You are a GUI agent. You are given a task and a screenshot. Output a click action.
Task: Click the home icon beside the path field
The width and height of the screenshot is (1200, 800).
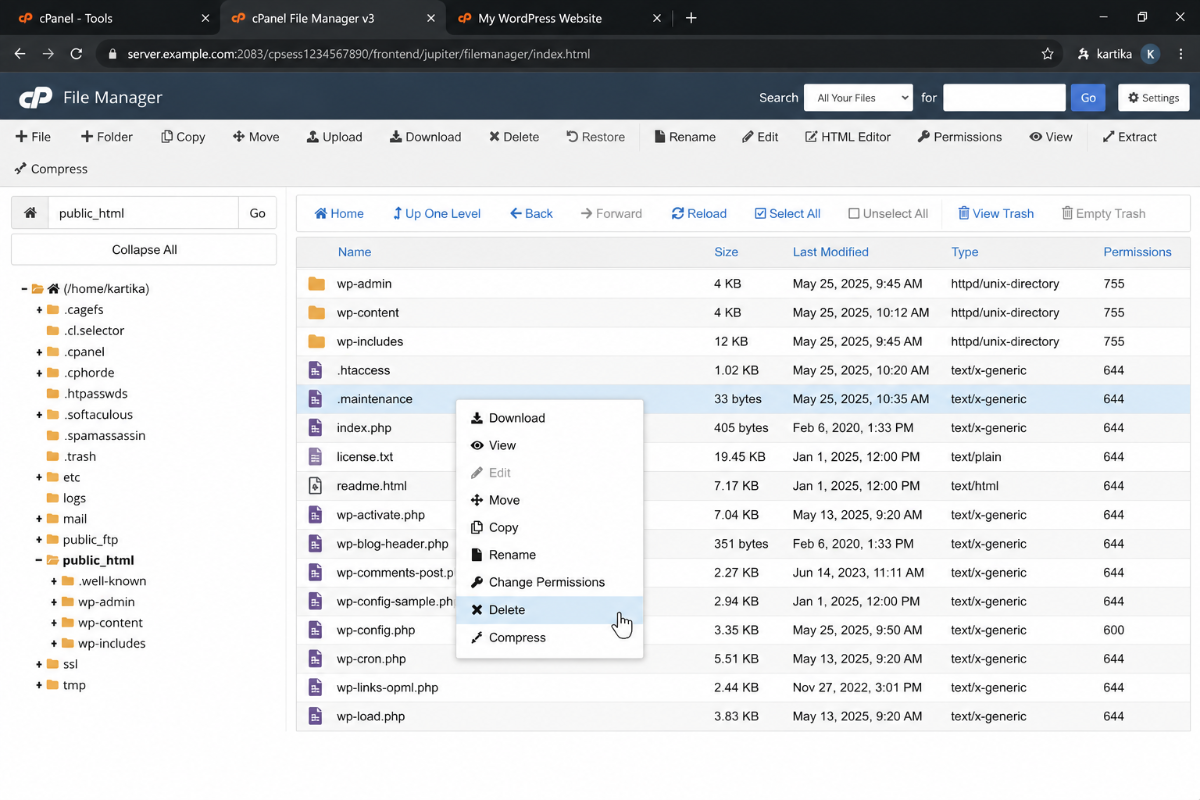30,213
